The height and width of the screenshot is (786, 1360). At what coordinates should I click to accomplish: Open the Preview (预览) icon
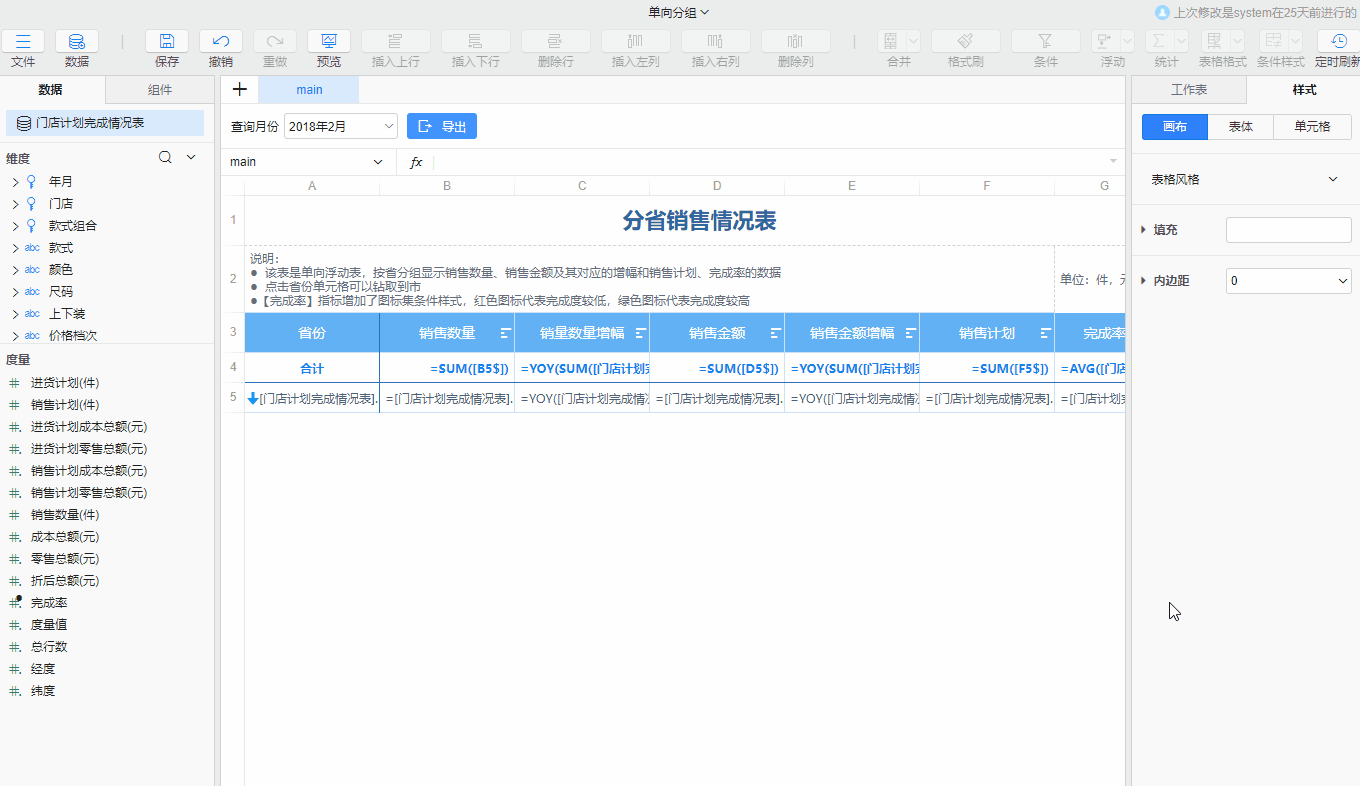(x=329, y=41)
